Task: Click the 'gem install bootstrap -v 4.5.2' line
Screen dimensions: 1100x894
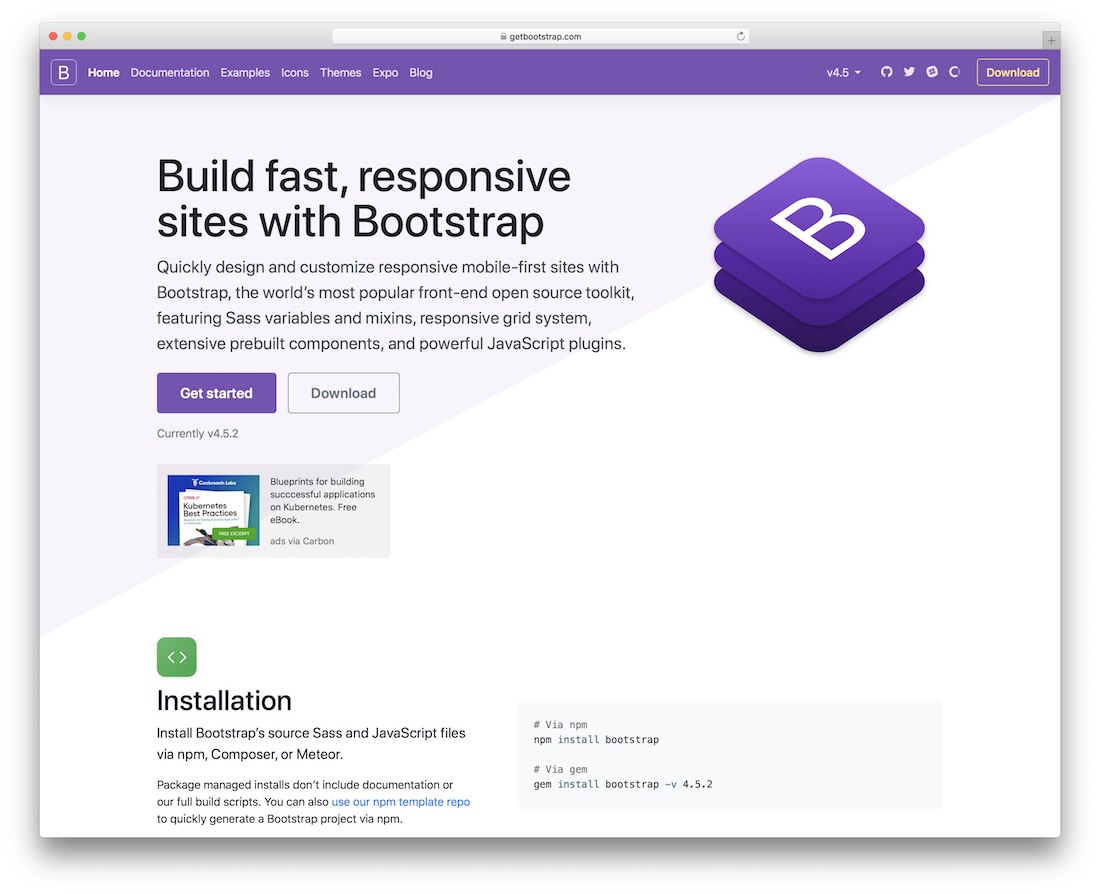Action: (622, 785)
